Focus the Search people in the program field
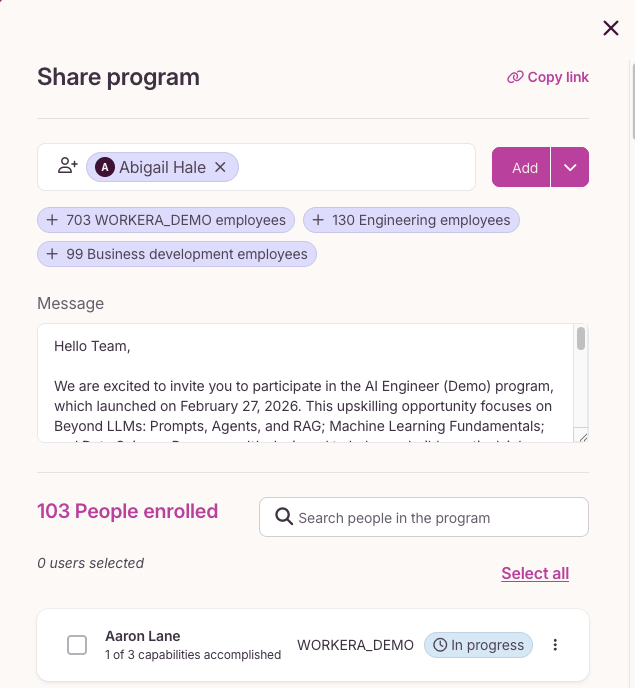Viewport: 635px width, 688px height. [424, 517]
